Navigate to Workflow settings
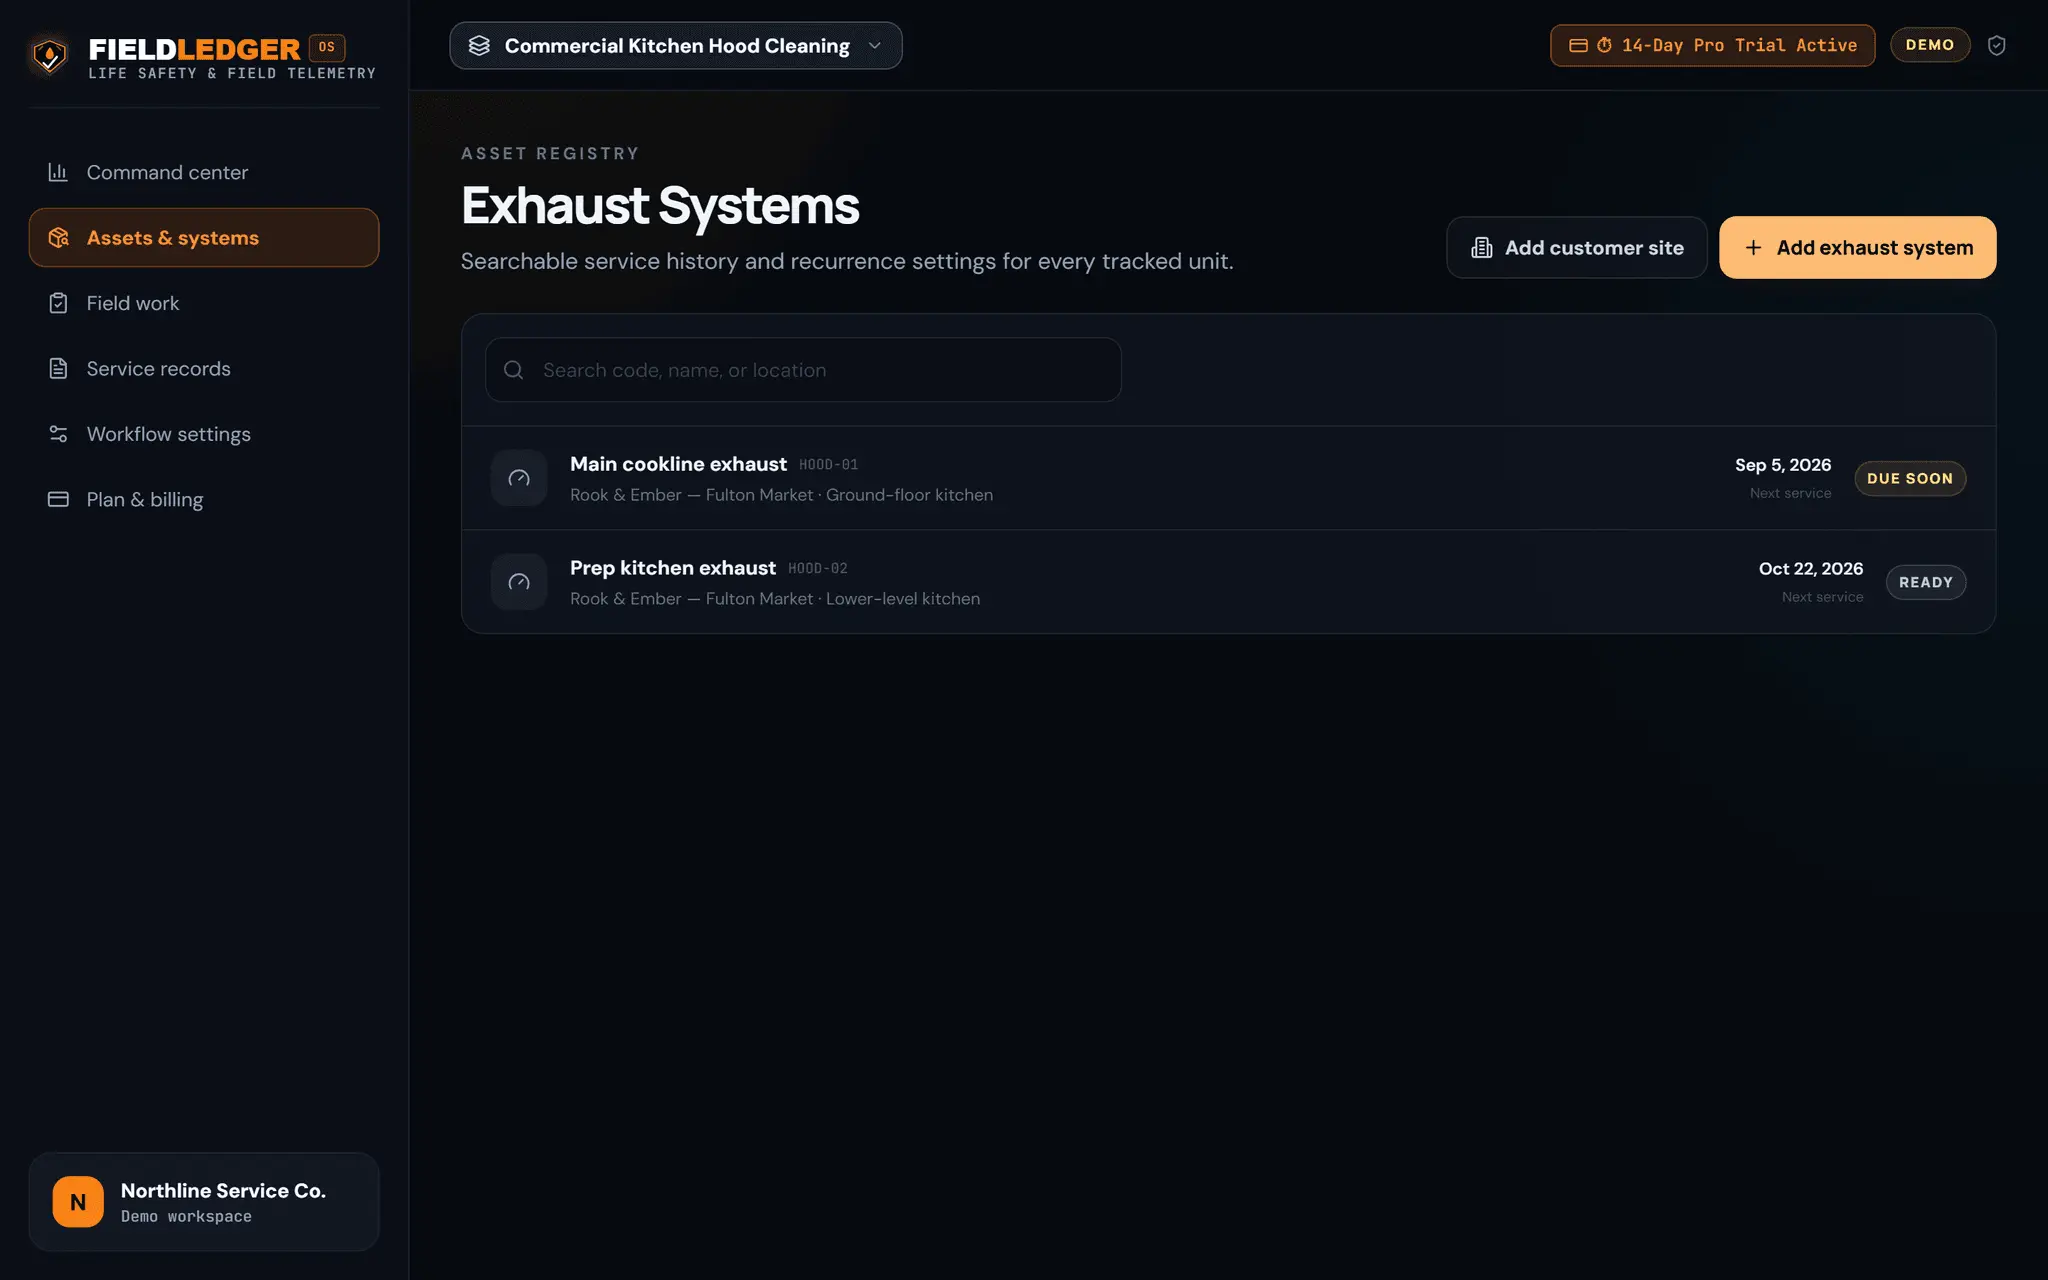2048x1280 pixels. 204,434
